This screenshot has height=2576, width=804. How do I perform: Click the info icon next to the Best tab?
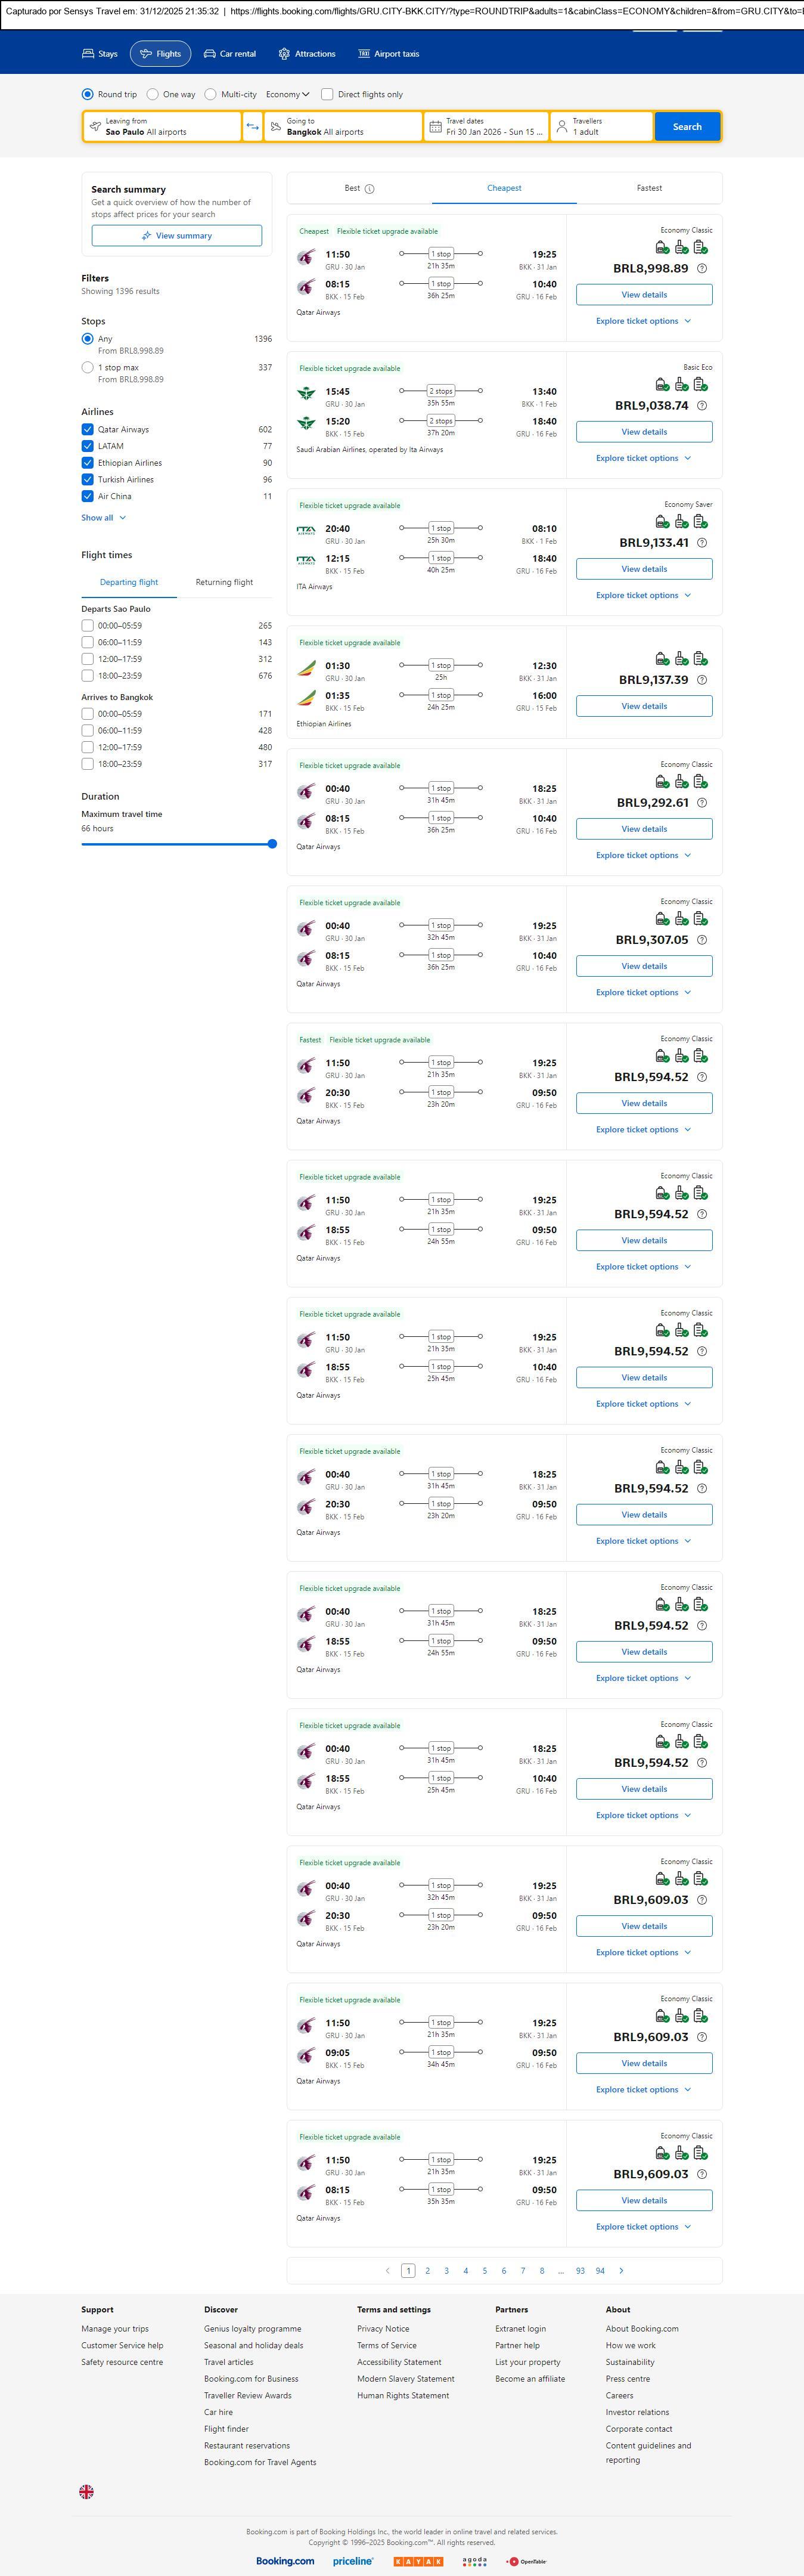(370, 189)
